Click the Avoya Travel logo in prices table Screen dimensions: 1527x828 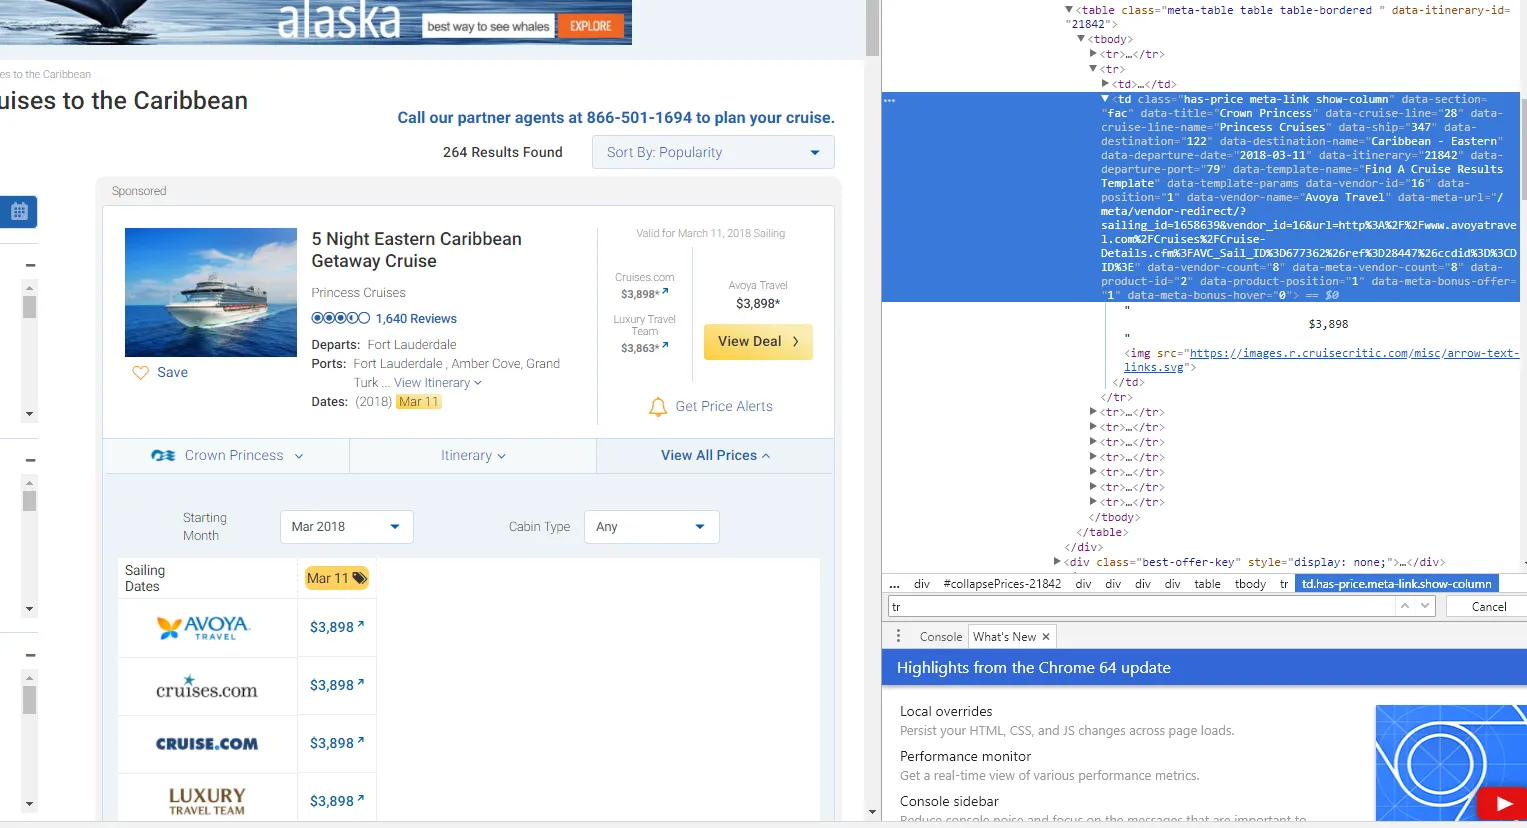(x=205, y=628)
